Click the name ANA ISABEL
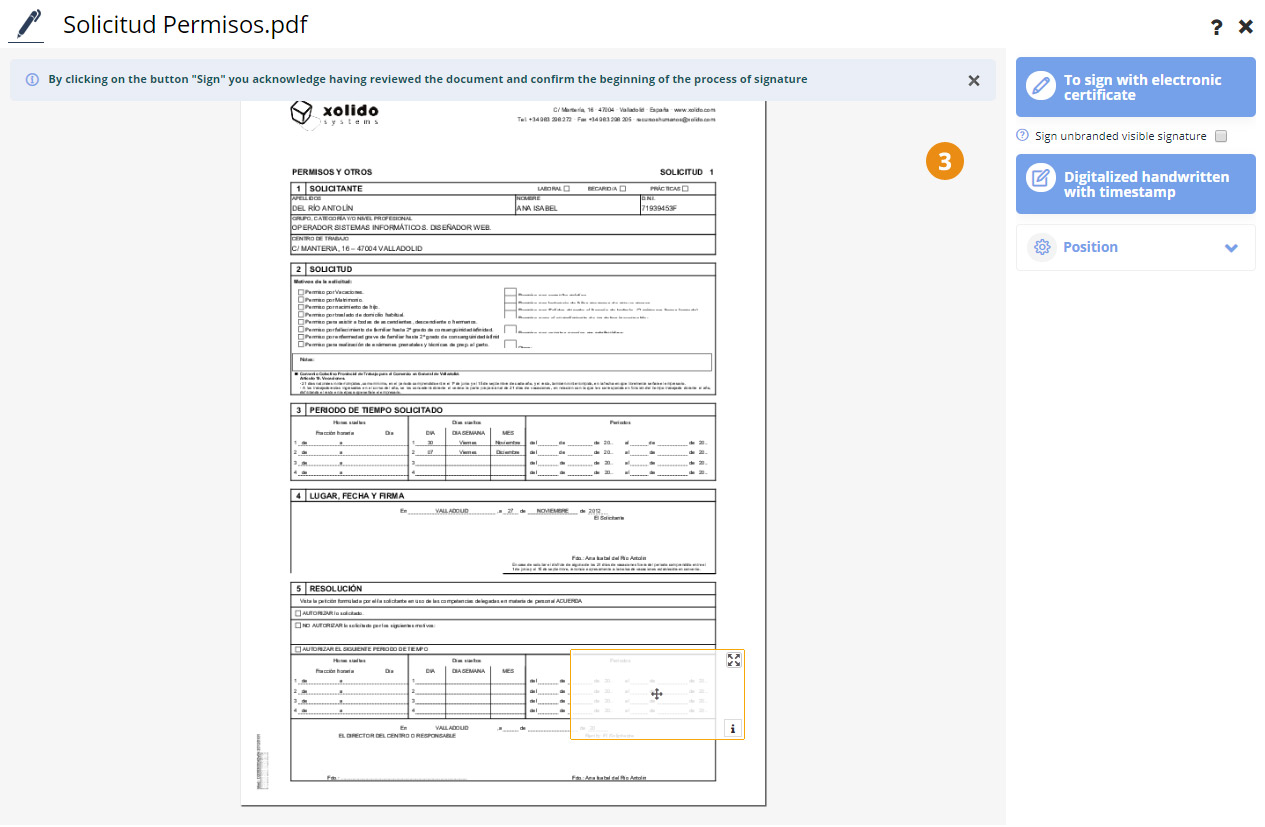Viewport: 1265px width, 827px height. pyautogui.click(x=537, y=208)
